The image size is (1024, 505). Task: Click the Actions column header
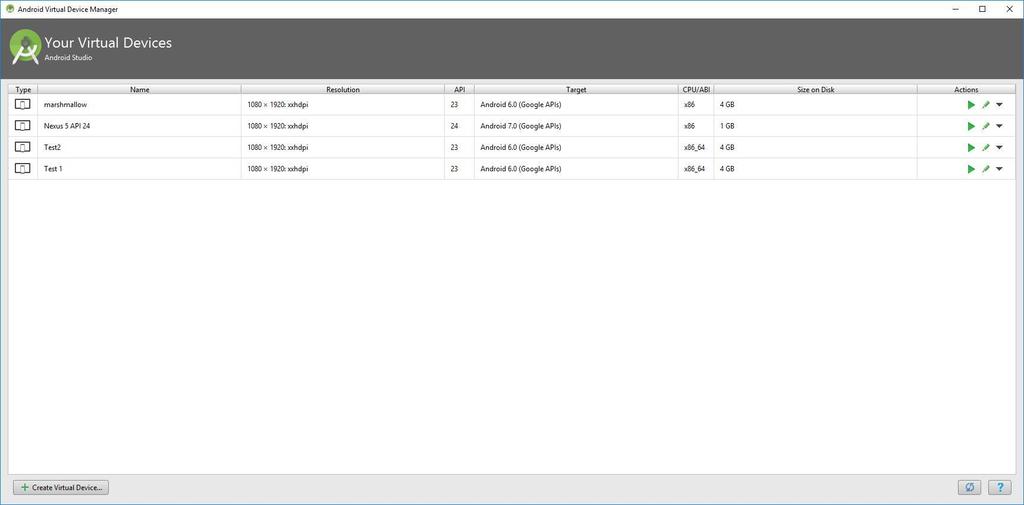(x=967, y=90)
